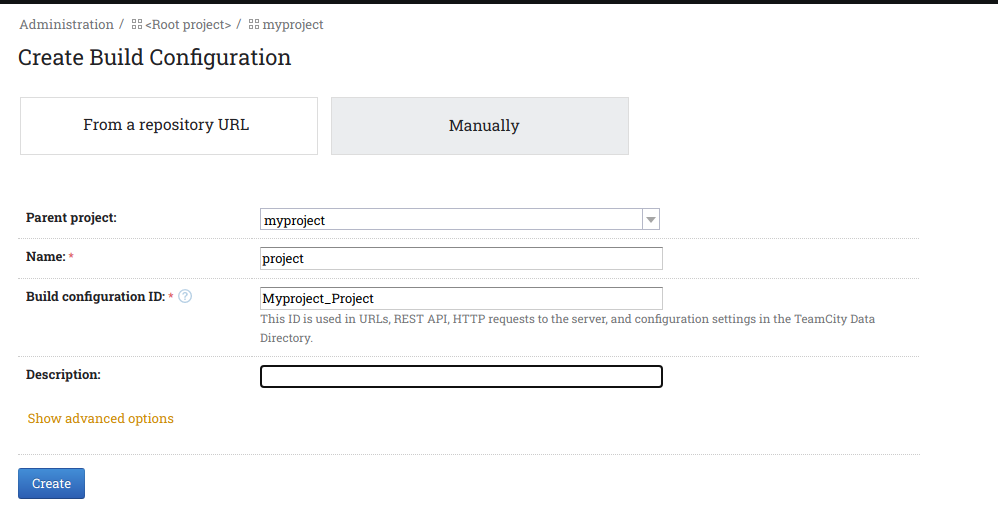The width and height of the screenshot is (998, 520).
Task: Click the empty Description field
Action: [x=461, y=376]
